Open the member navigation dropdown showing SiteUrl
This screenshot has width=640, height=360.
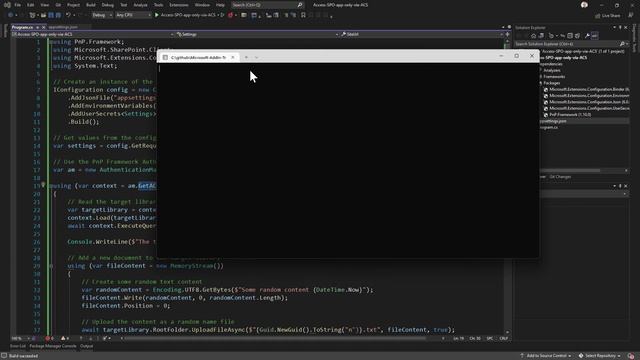tap(422, 34)
